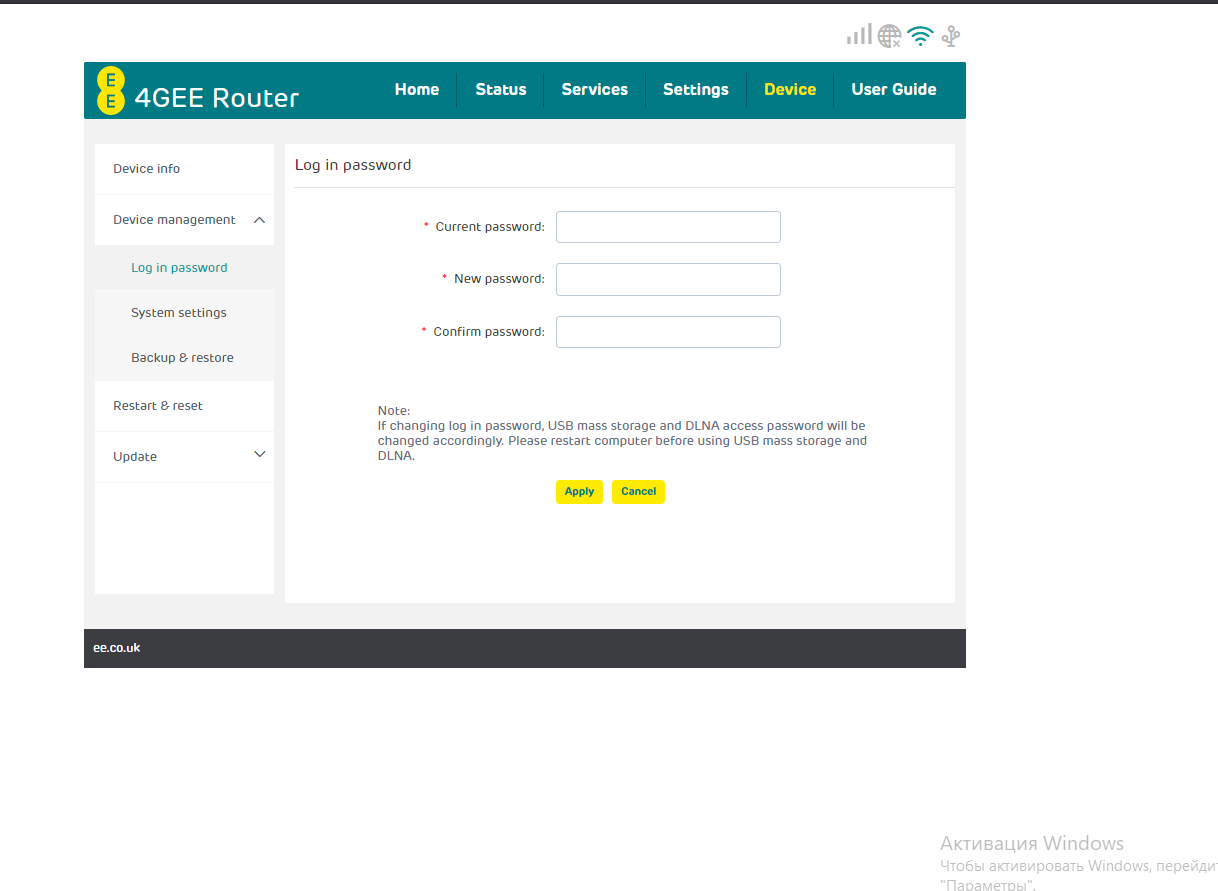This screenshot has height=891, width=1218.
Task: Open Backup & restore page
Action: tap(182, 358)
